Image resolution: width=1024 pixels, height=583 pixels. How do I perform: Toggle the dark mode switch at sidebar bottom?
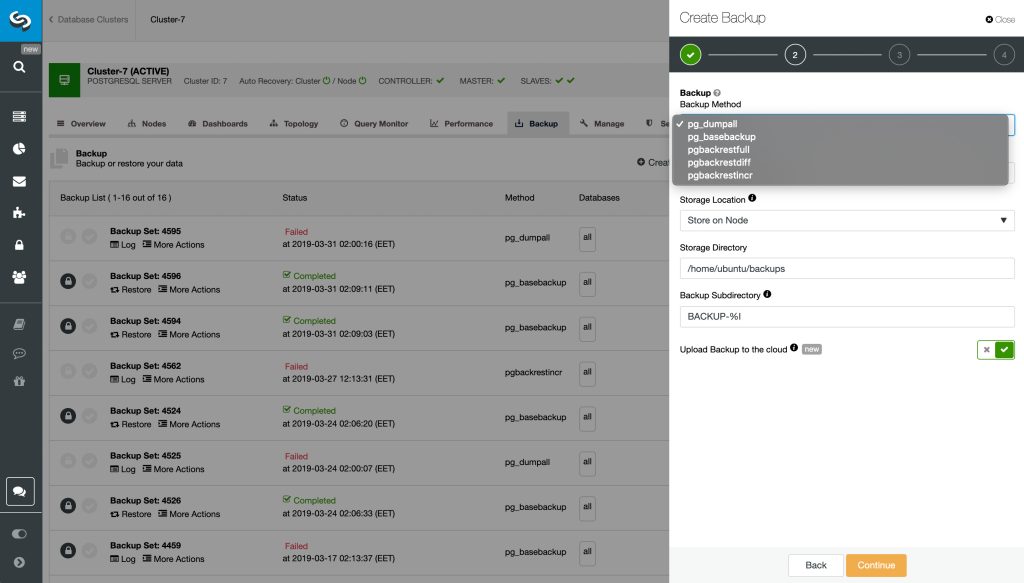20,533
